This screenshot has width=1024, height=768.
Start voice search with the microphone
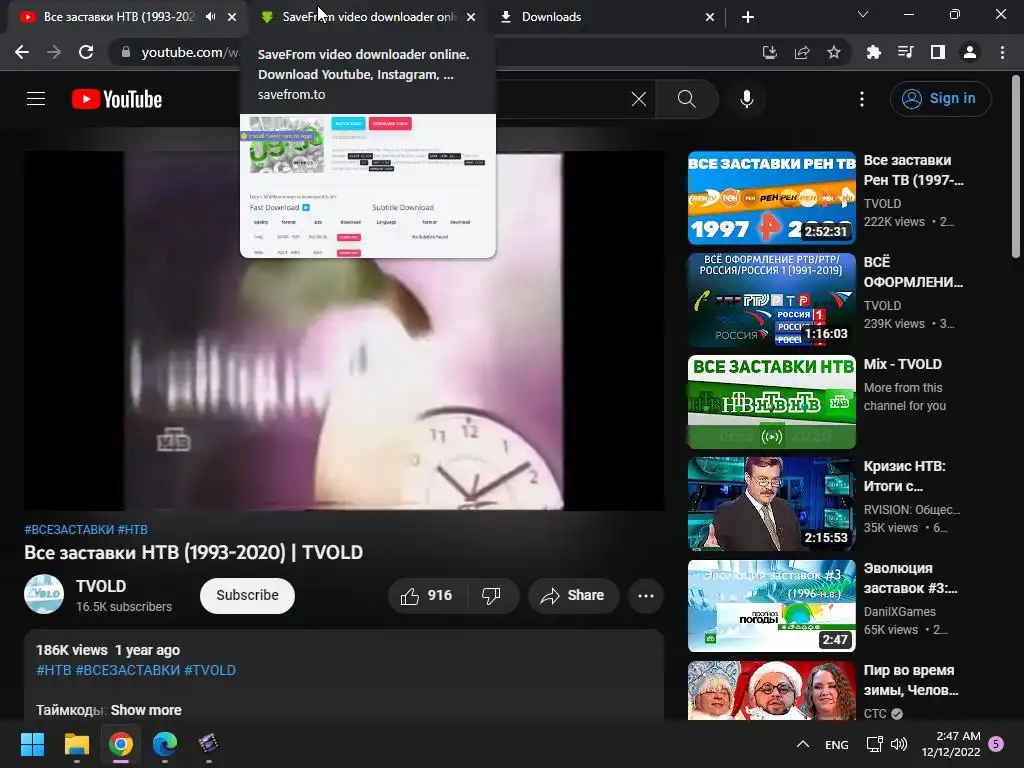746,99
